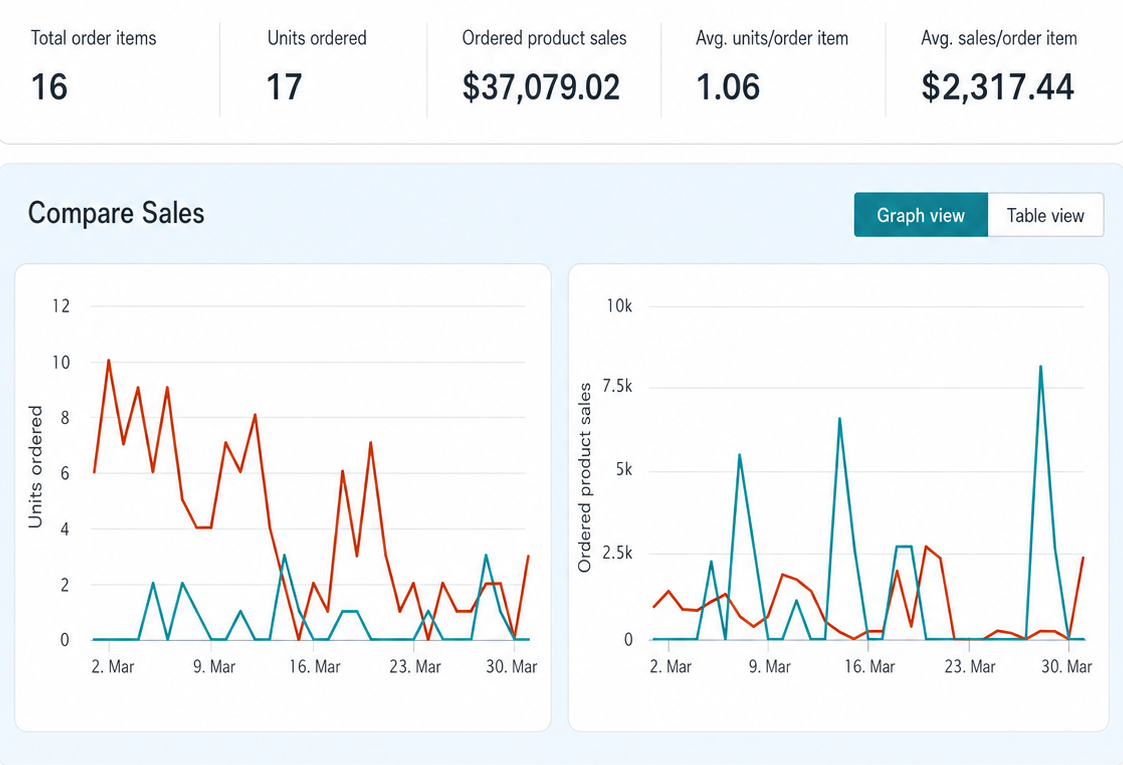This screenshot has width=1123, height=765.
Task: Click the 10k label on sales chart
Action: point(620,307)
